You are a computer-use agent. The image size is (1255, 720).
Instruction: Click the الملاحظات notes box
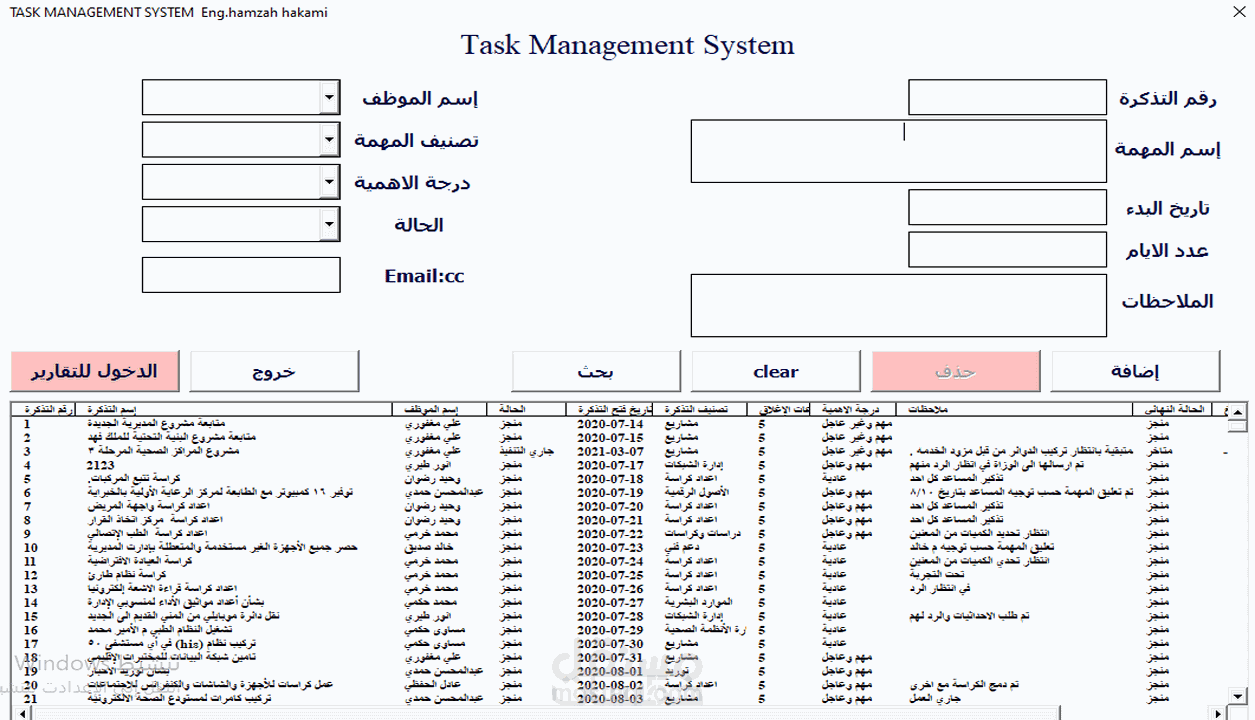pos(897,305)
